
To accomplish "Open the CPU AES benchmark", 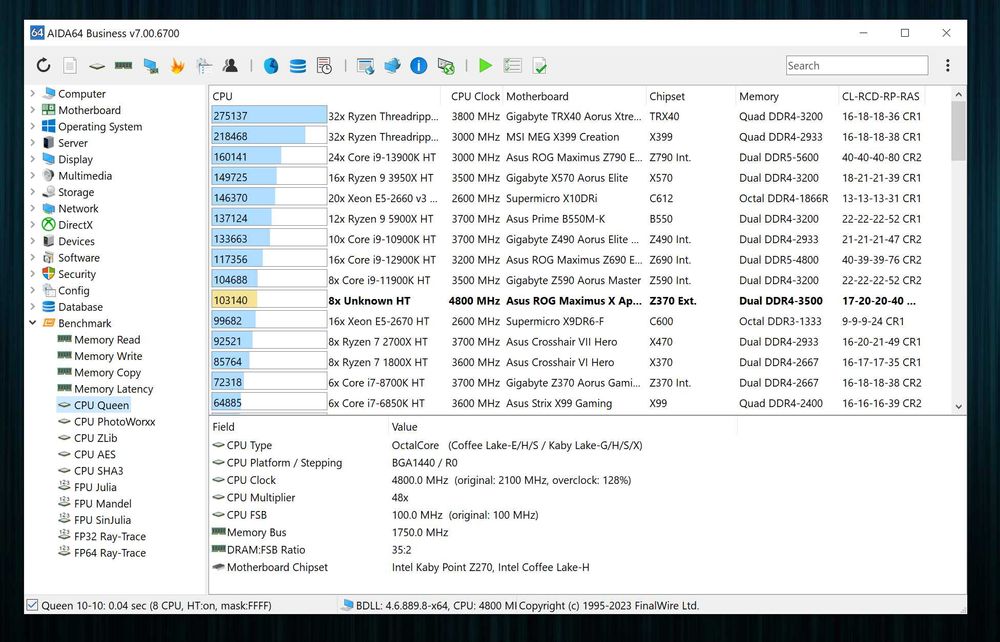I will 94,454.
